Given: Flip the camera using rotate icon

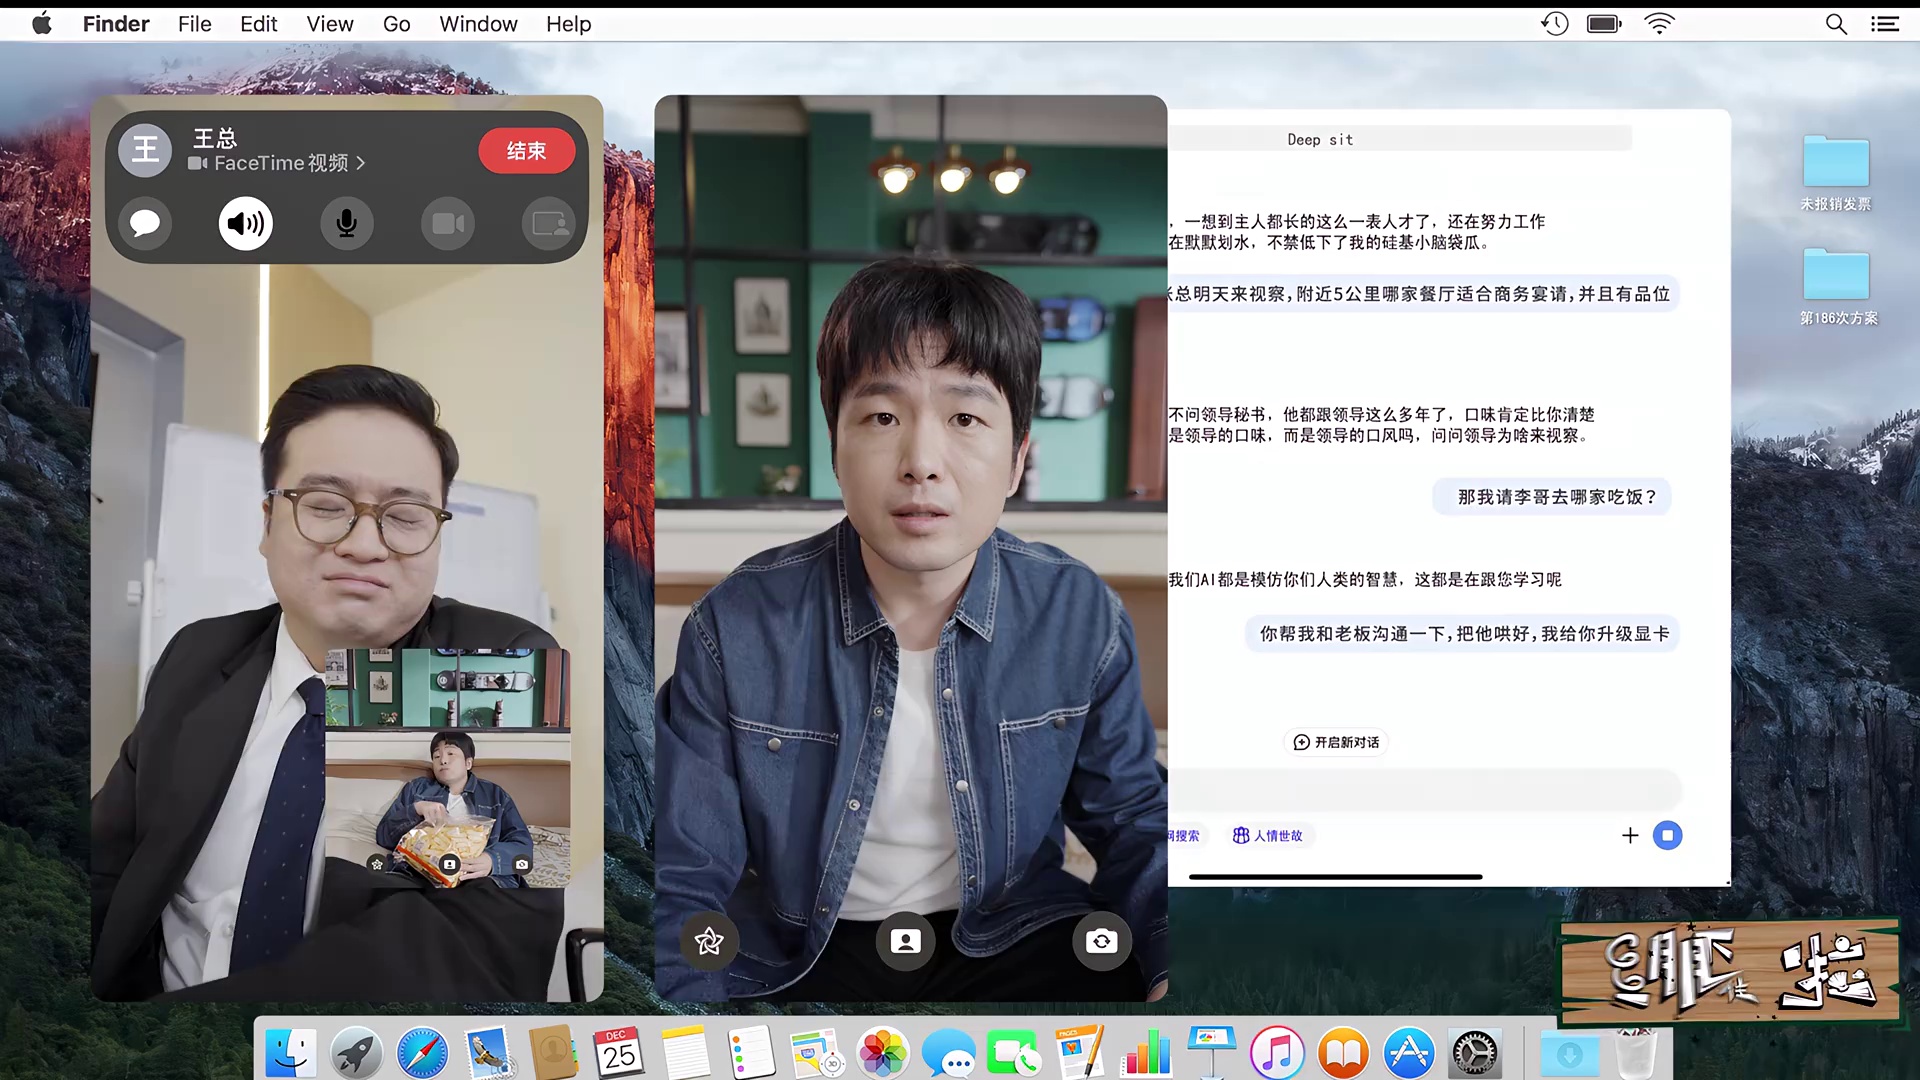Looking at the screenshot, I should pos(1101,941).
